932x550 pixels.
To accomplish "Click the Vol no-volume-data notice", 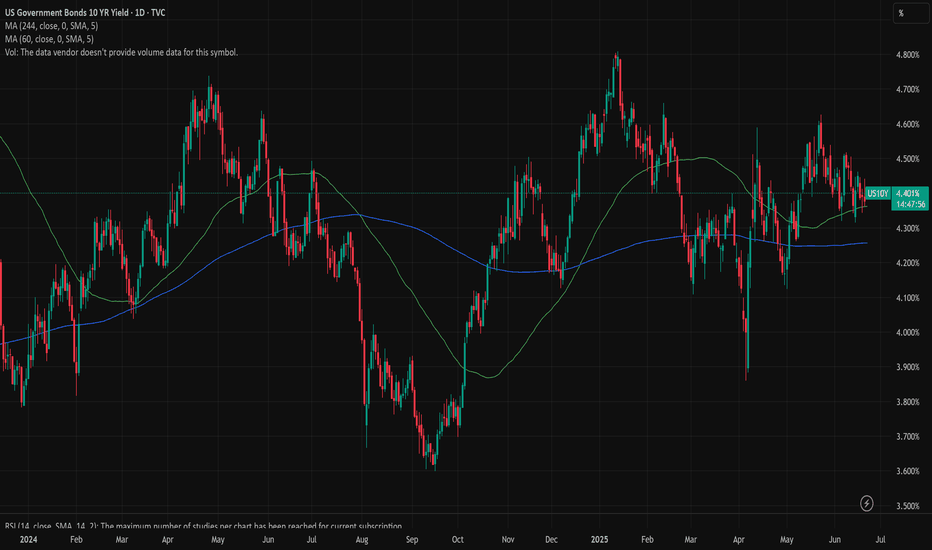I will 121,52.
